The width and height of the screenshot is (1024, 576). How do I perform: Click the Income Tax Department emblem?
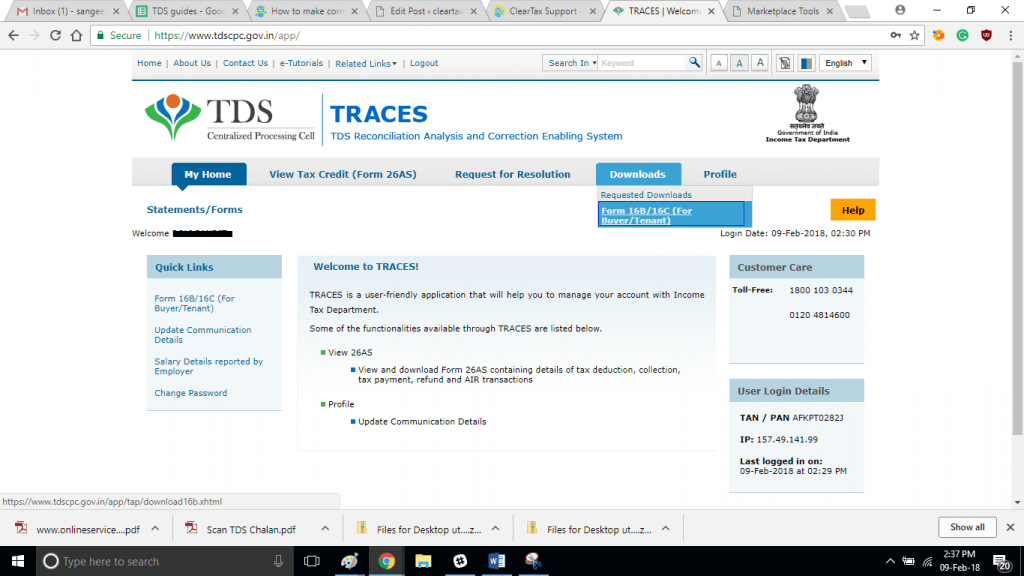tap(807, 113)
